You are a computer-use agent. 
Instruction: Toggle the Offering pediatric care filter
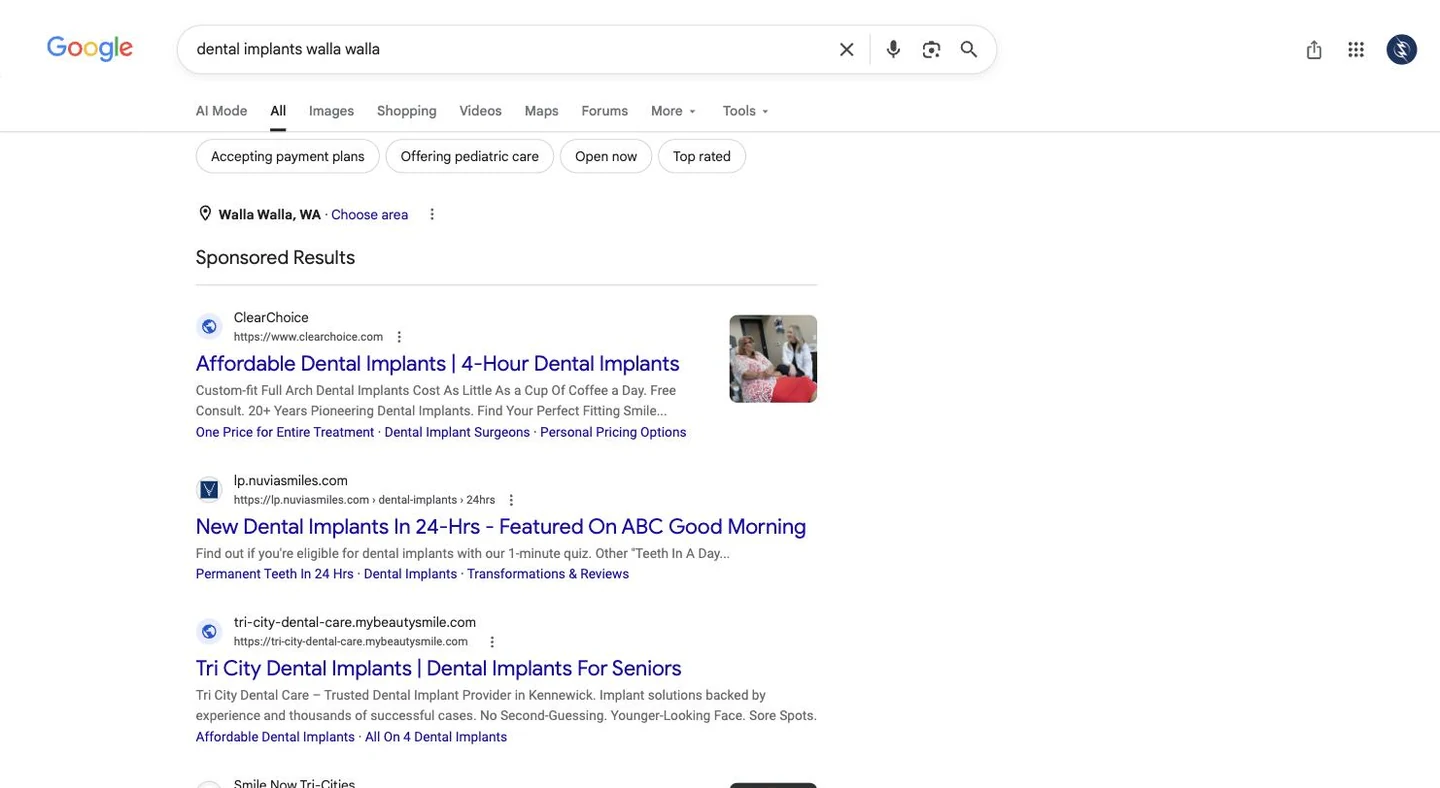coord(469,156)
